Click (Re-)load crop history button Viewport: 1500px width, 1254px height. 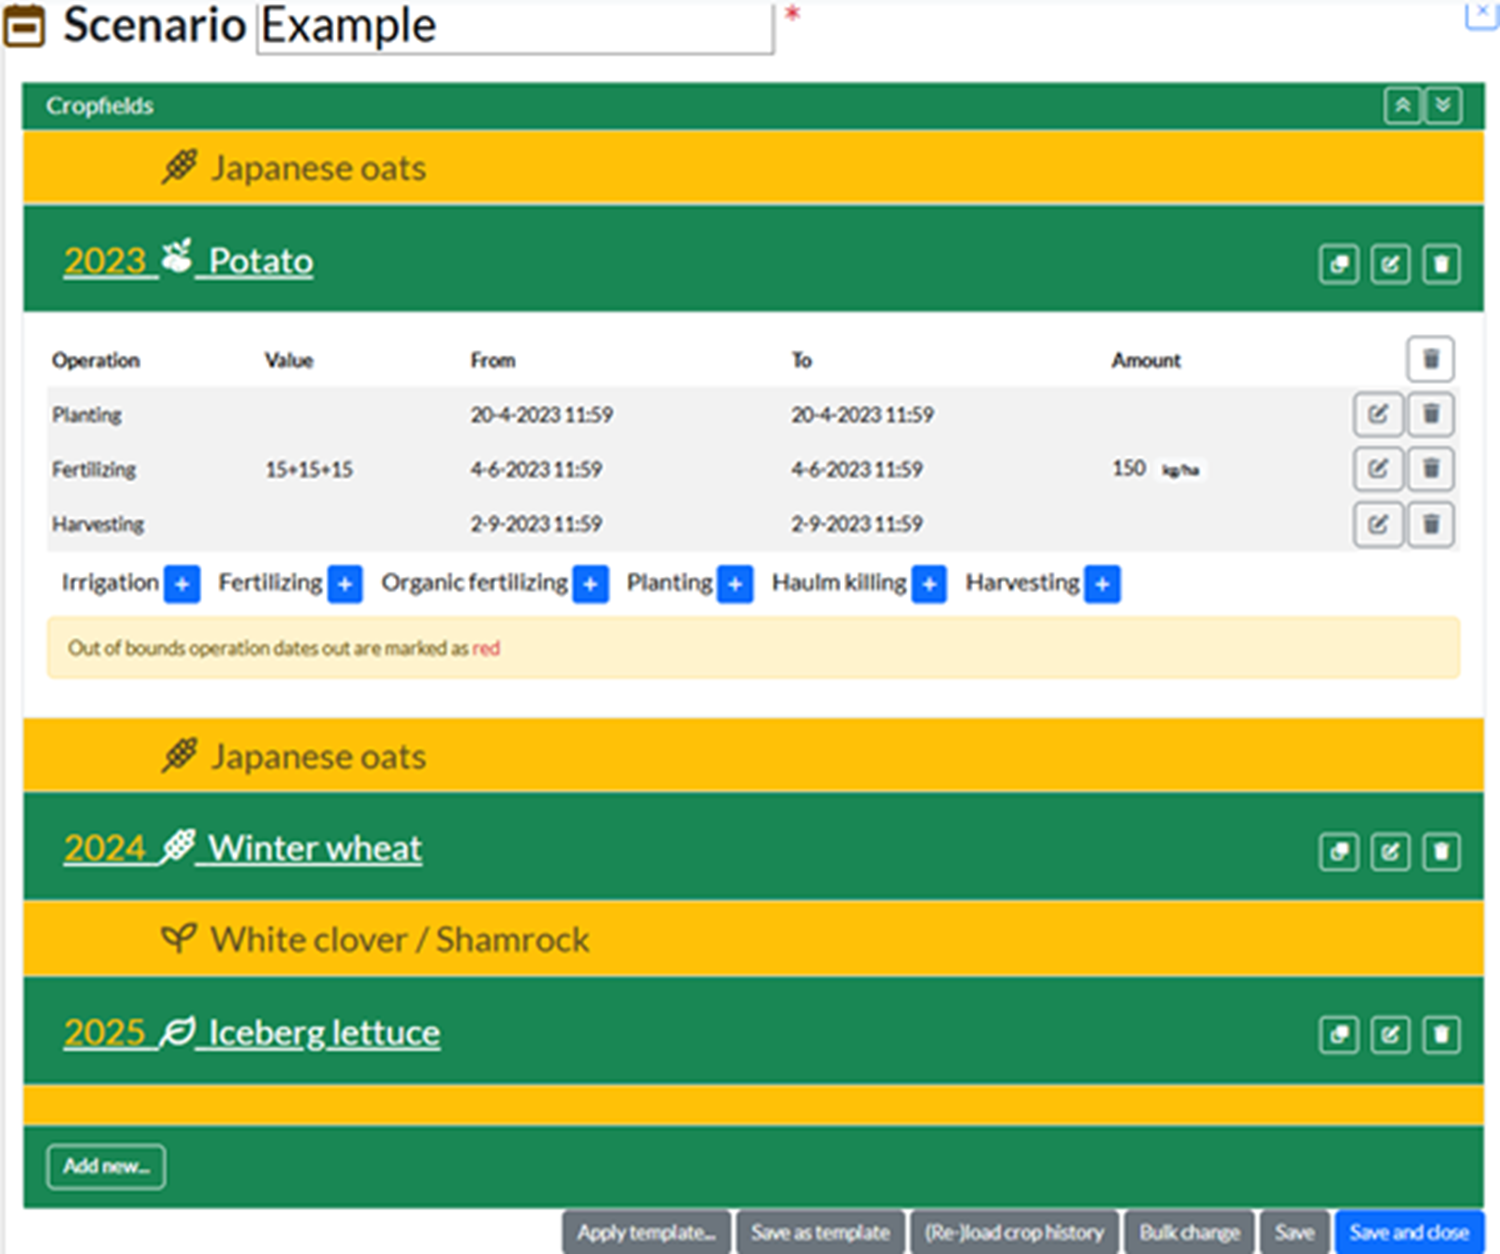pyautogui.click(x=1014, y=1232)
